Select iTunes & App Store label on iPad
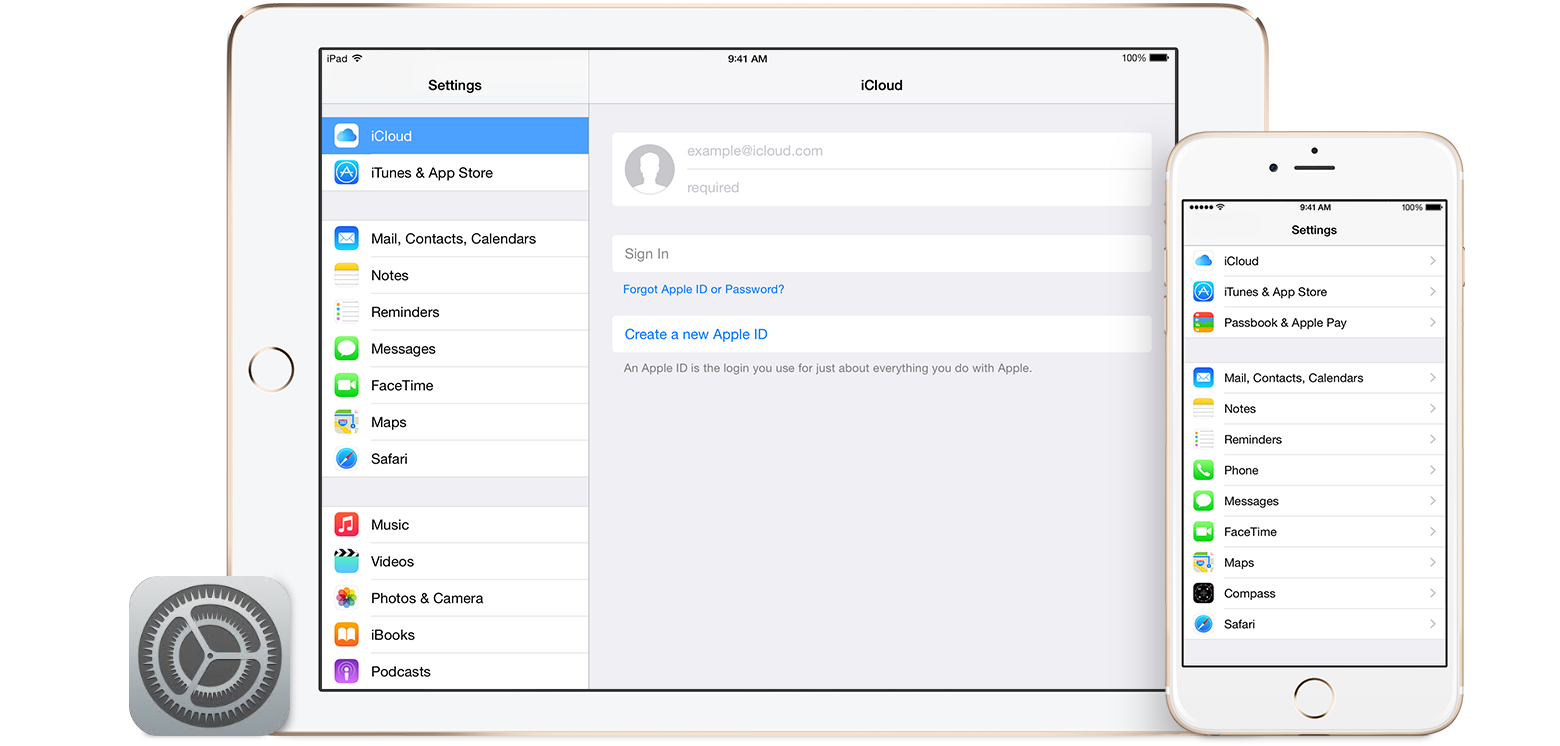This screenshot has height=746, width=1560. tap(432, 173)
